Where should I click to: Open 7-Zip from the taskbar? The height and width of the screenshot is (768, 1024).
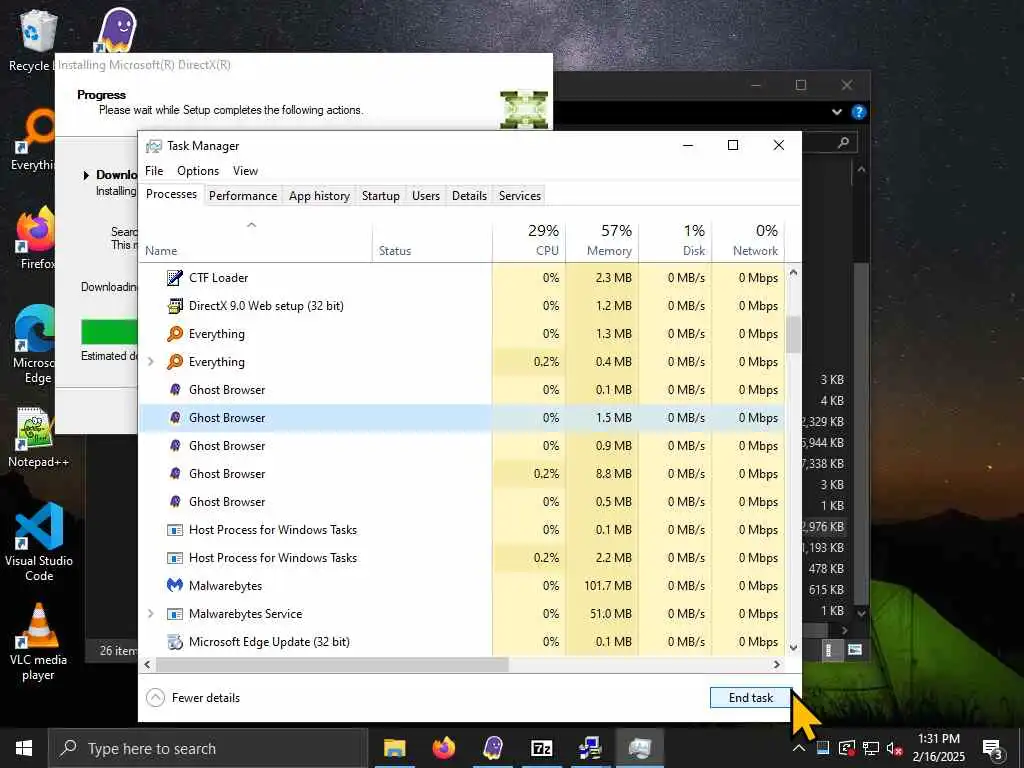point(541,748)
